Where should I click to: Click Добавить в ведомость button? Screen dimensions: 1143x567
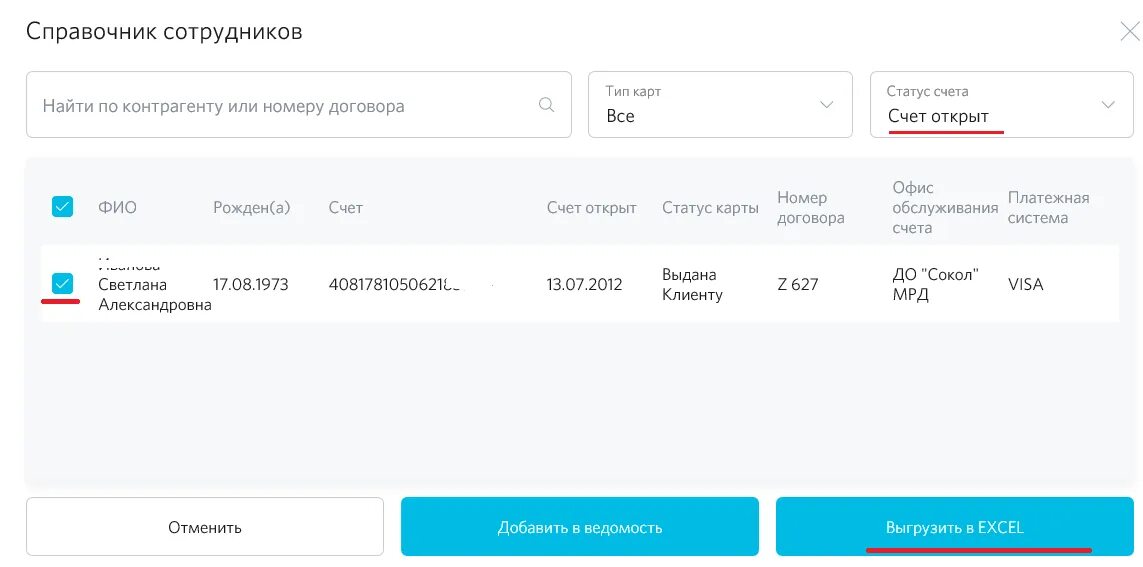tap(580, 527)
